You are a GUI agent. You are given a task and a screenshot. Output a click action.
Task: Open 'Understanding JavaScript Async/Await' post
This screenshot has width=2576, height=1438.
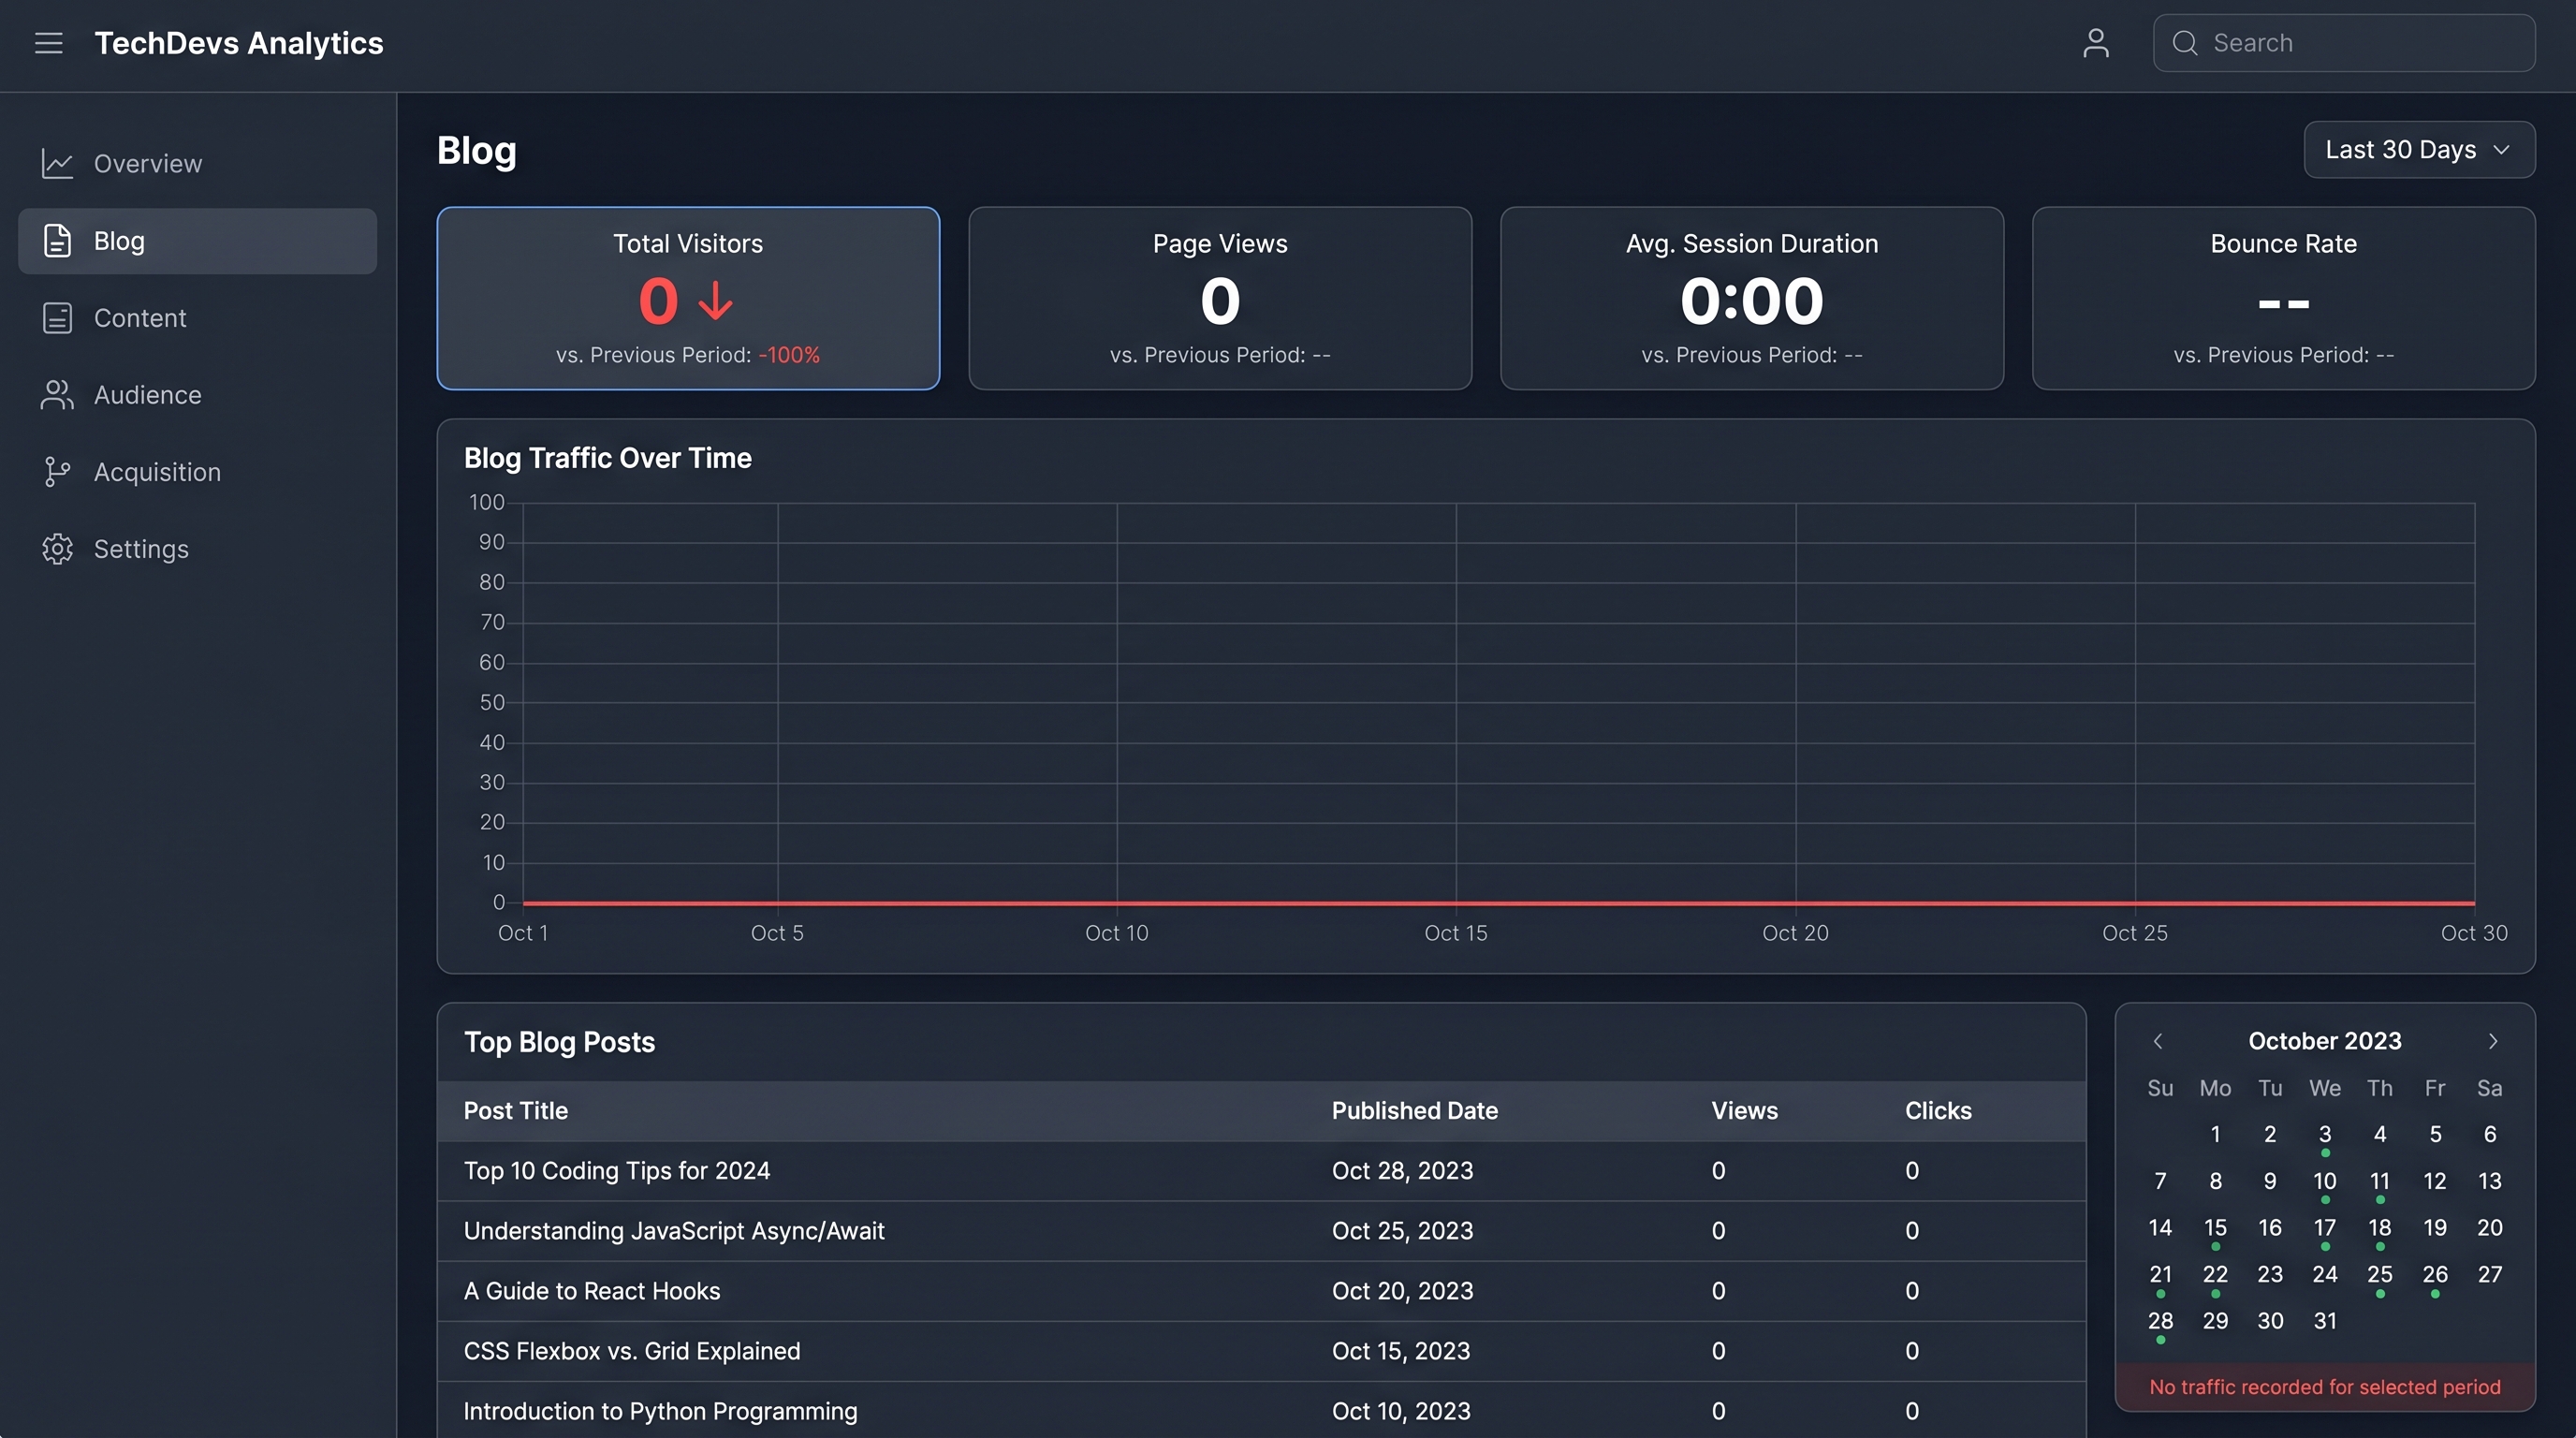click(x=1261, y=1231)
